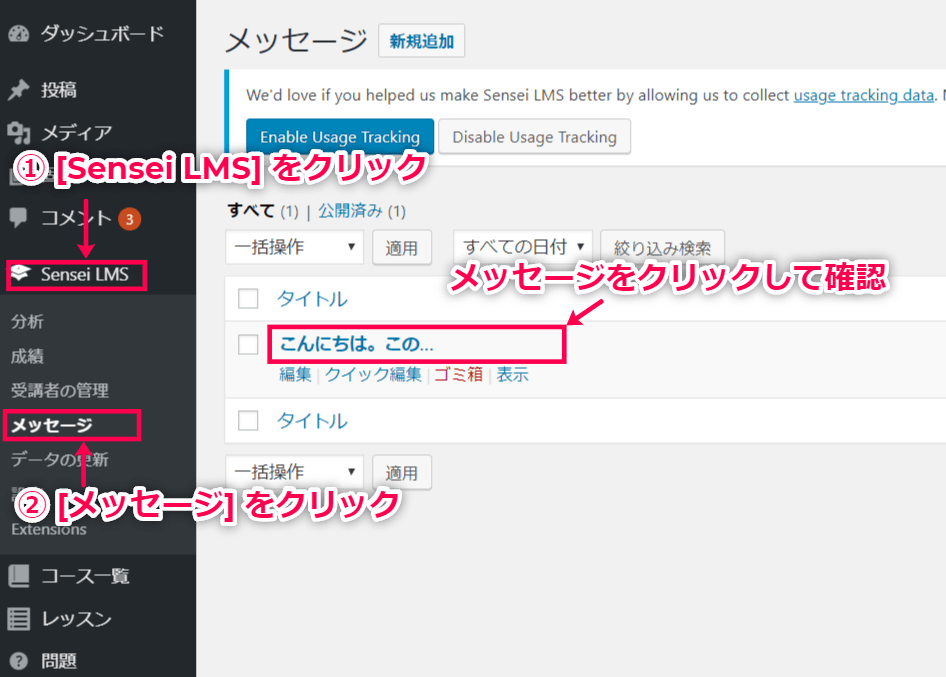Click the top 適用 button
946x677 pixels.
(x=402, y=247)
